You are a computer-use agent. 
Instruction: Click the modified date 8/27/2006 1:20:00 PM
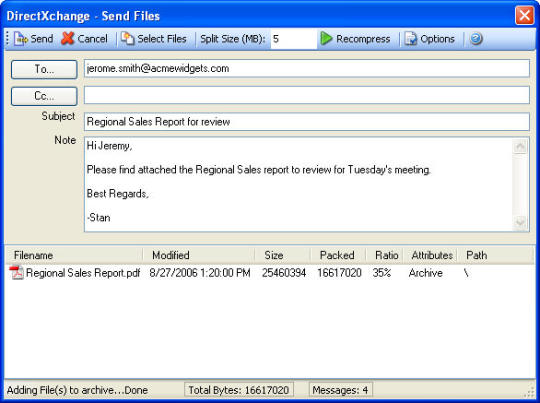coord(200,273)
